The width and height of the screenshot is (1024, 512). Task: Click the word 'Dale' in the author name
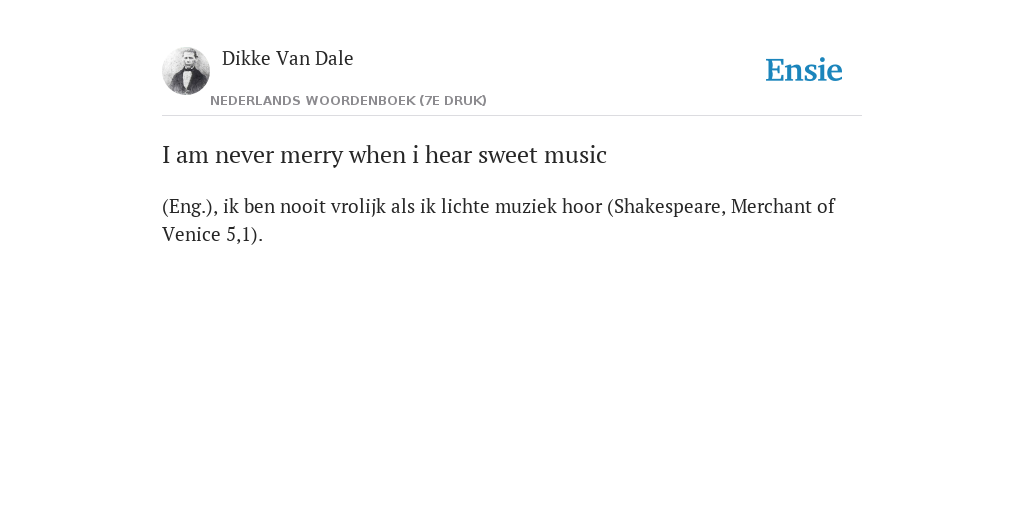[334, 58]
